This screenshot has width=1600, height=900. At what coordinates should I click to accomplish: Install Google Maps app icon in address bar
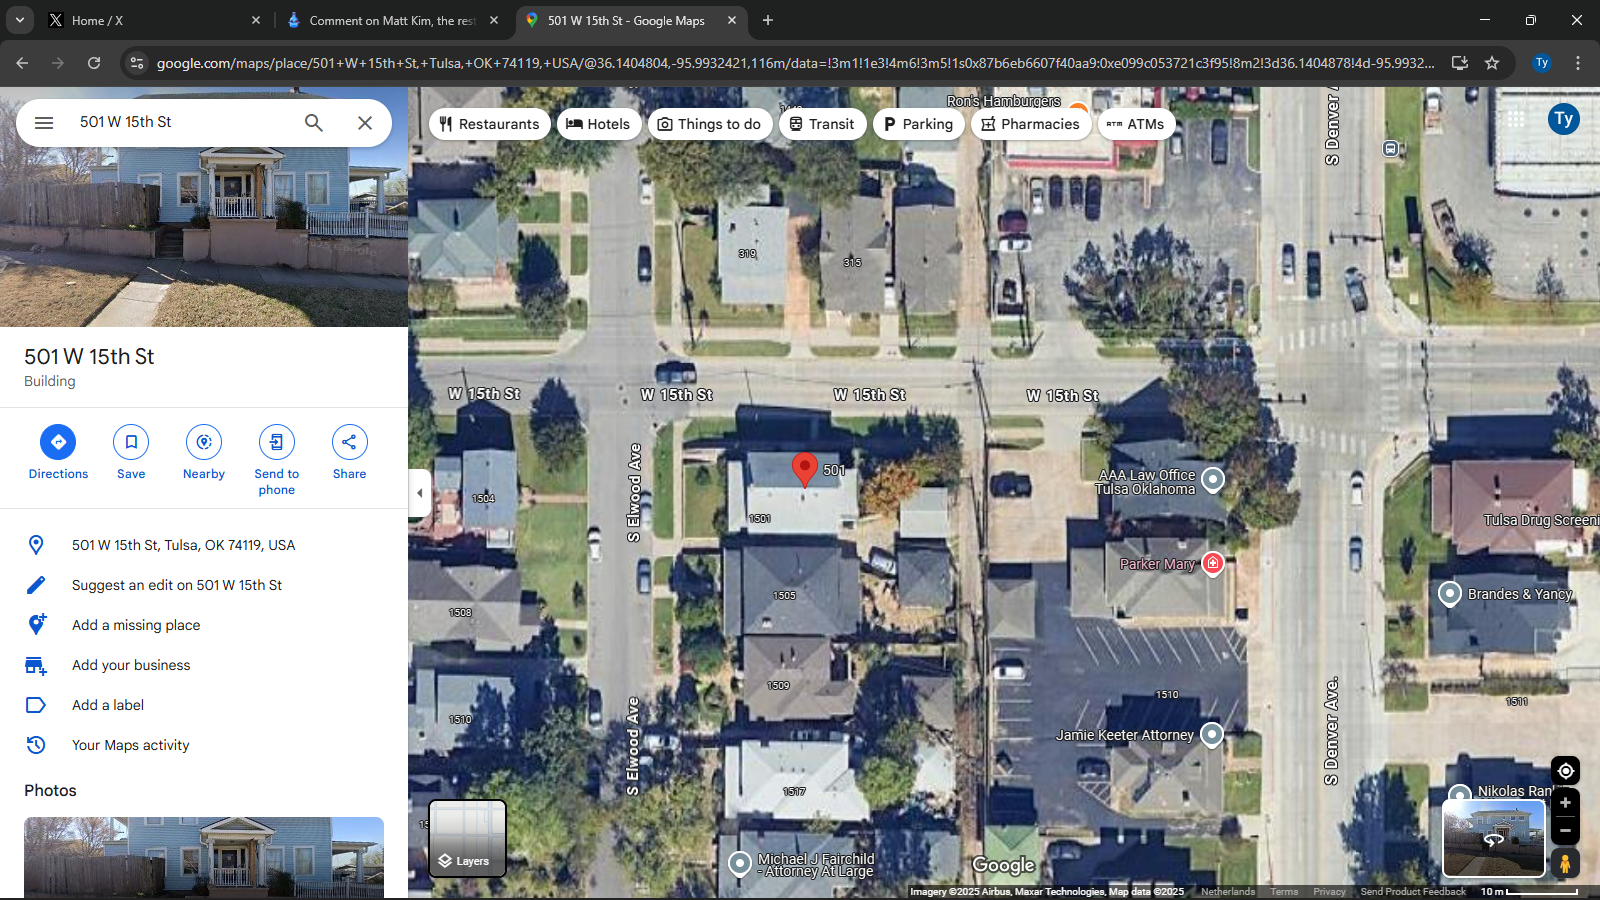[1460, 63]
